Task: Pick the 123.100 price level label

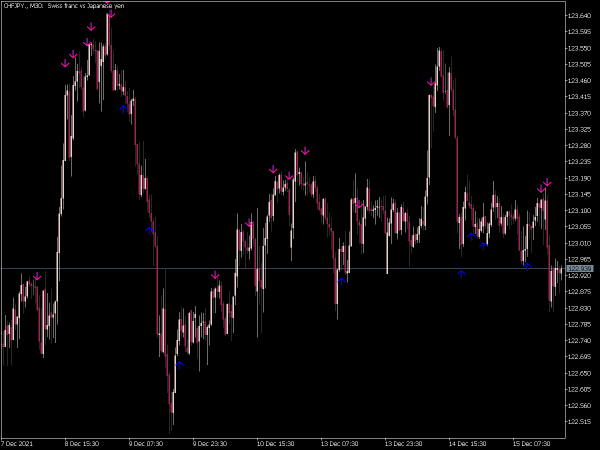Action: pyautogui.click(x=579, y=210)
